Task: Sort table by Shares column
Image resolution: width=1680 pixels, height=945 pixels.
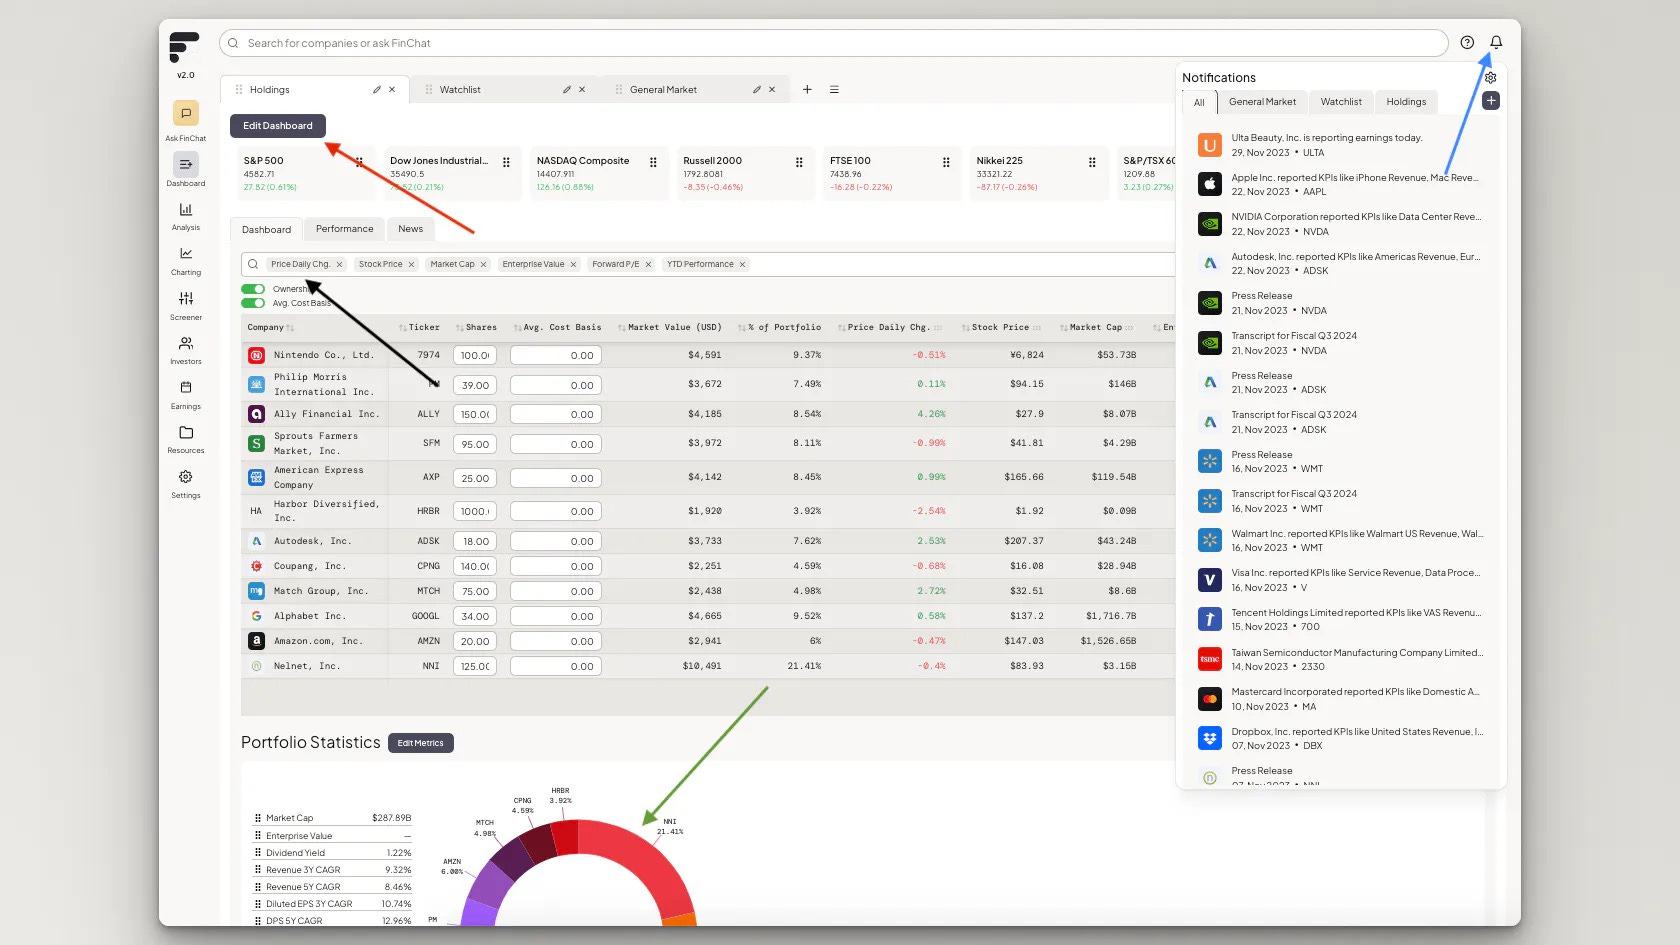Action: click(476, 328)
